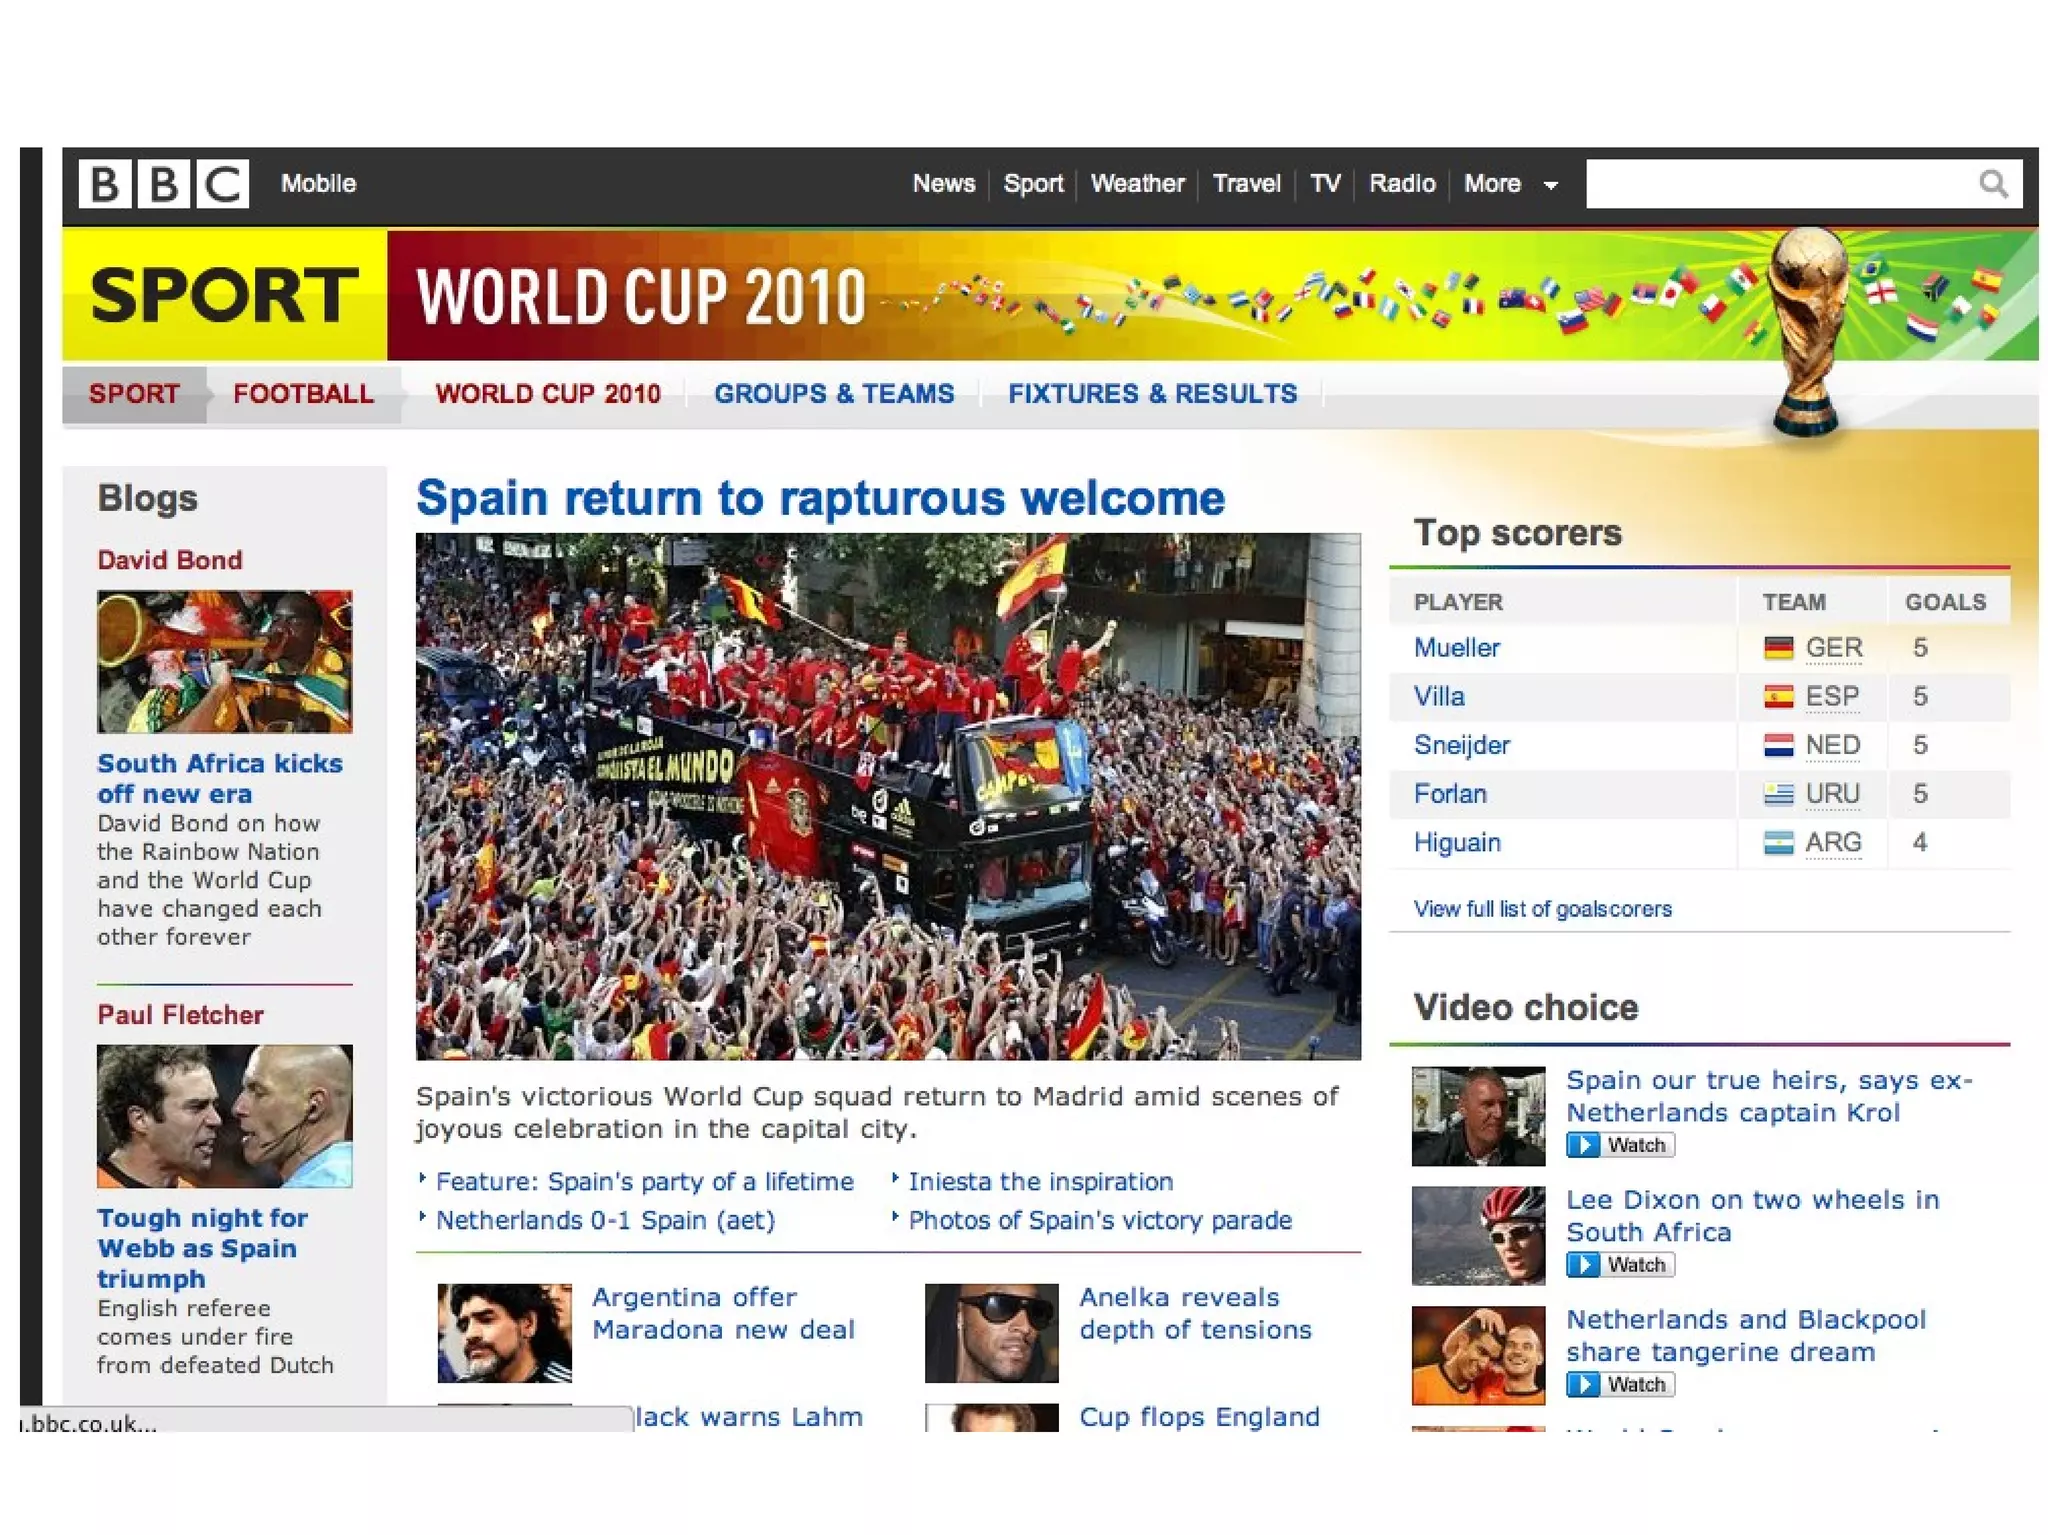Click the Spanish flag icon beside ESP
This screenshot has width=2048, height=1535.
[x=1778, y=697]
